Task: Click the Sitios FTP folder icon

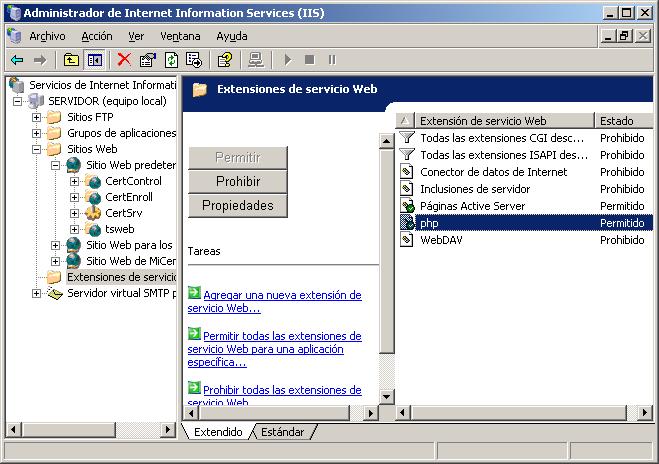Action: [x=54, y=117]
